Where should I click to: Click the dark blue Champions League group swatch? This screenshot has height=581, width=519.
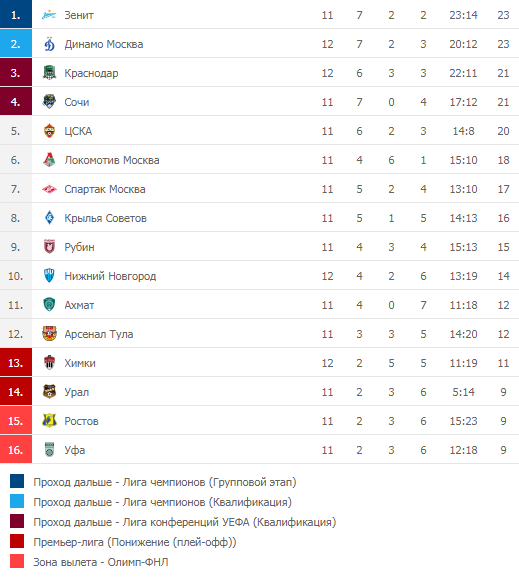pos(17,482)
